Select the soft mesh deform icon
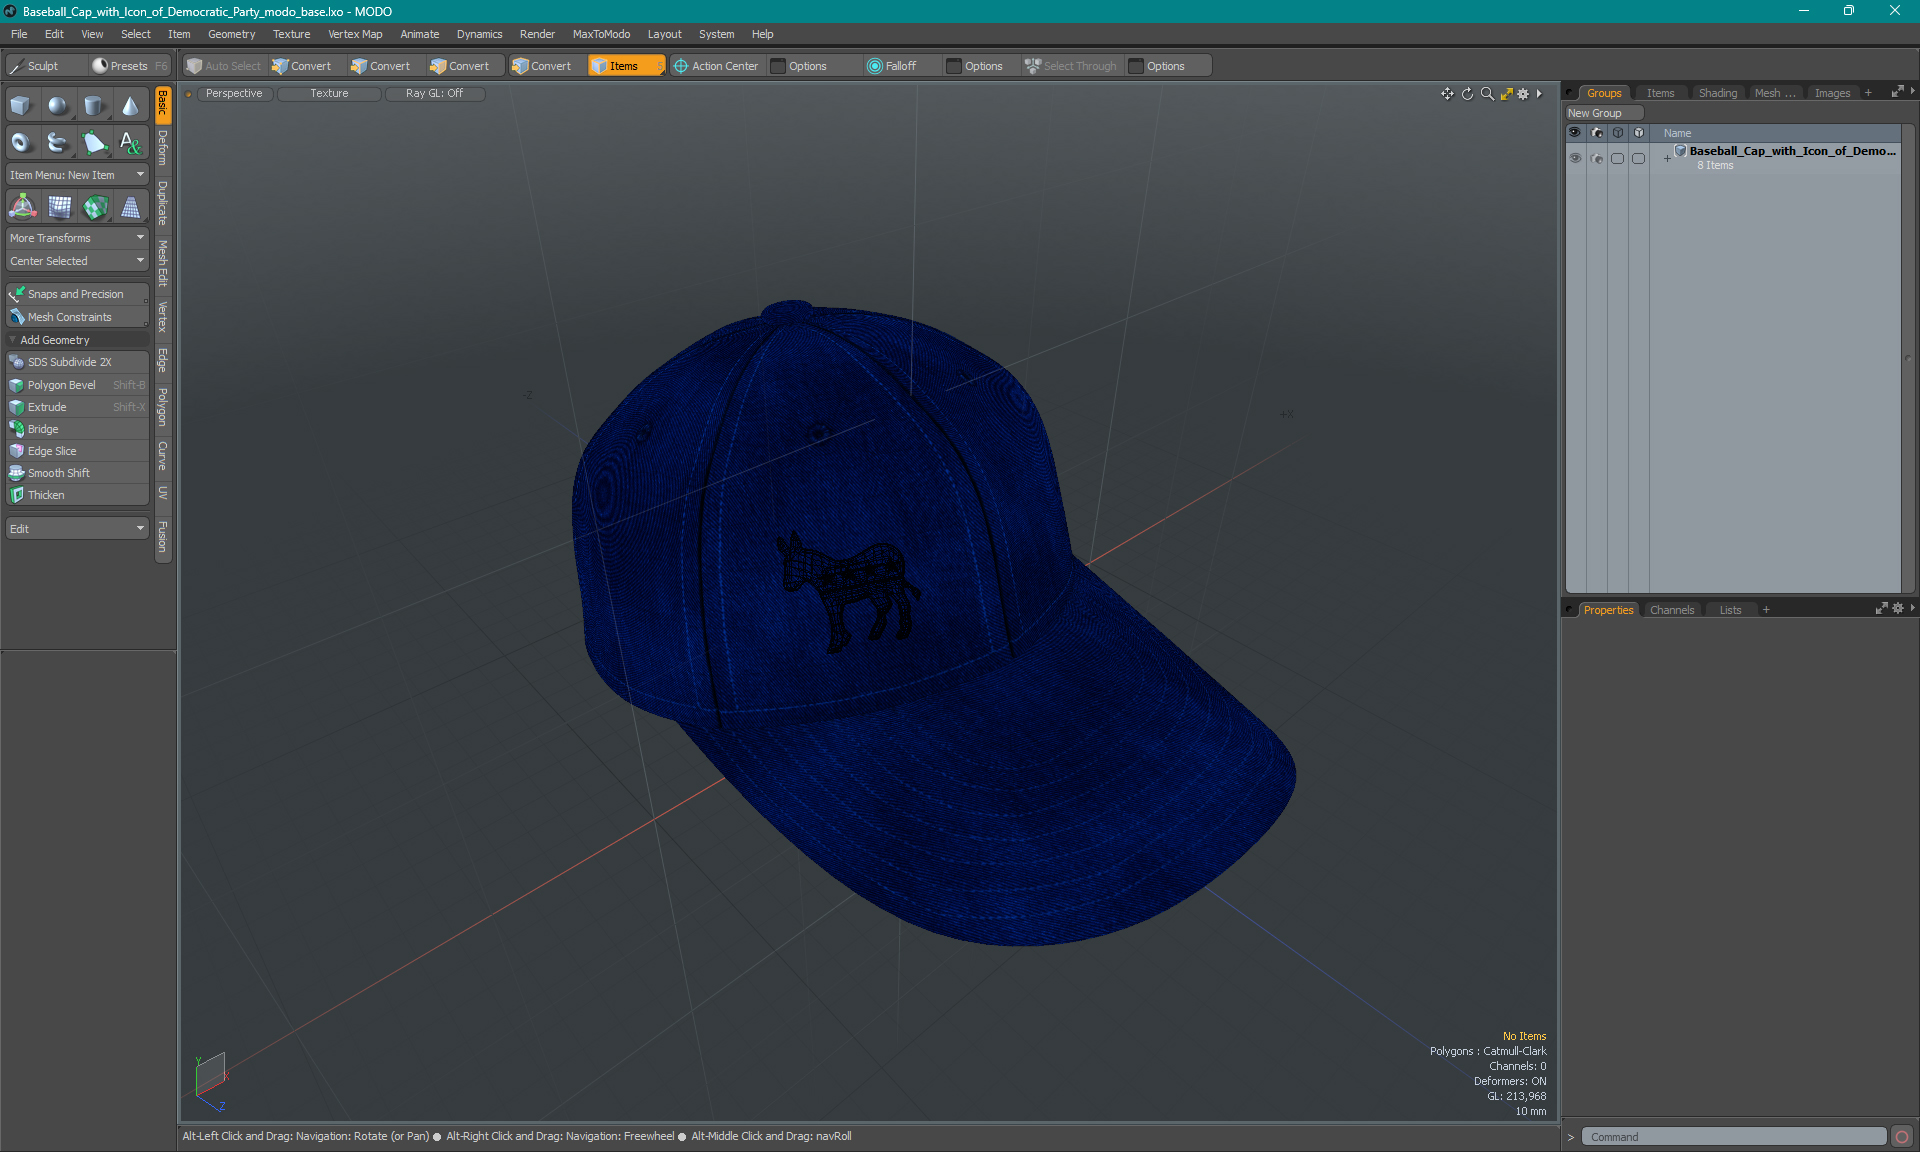Screen dimensions: 1920x1152 click(x=59, y=207)
